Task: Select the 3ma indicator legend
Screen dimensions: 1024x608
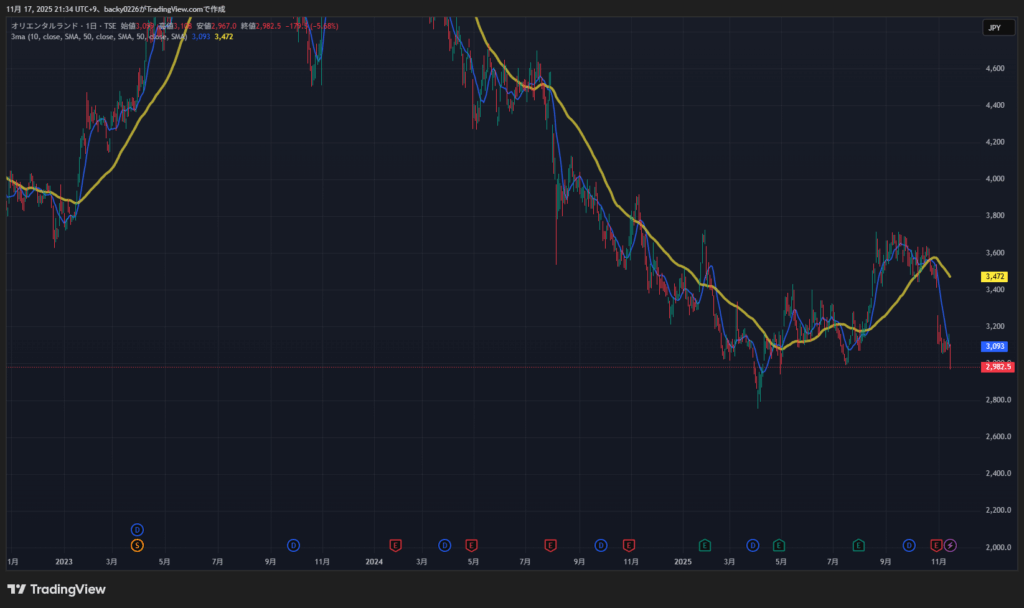Action: pyautogui.click(x=20, y=36)
